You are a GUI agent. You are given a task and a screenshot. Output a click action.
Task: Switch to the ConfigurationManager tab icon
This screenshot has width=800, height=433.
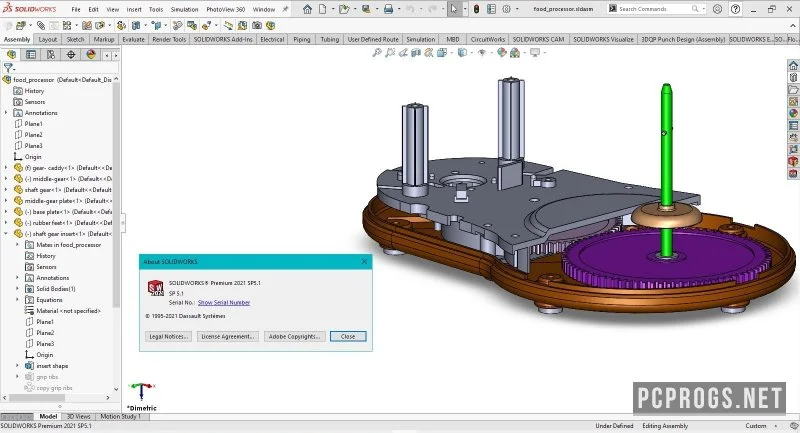point(51,55)
